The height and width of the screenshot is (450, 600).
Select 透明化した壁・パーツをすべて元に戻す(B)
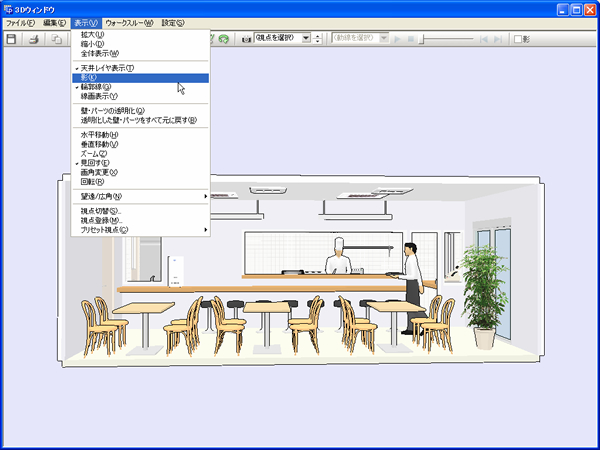click(x=140, y=121)
